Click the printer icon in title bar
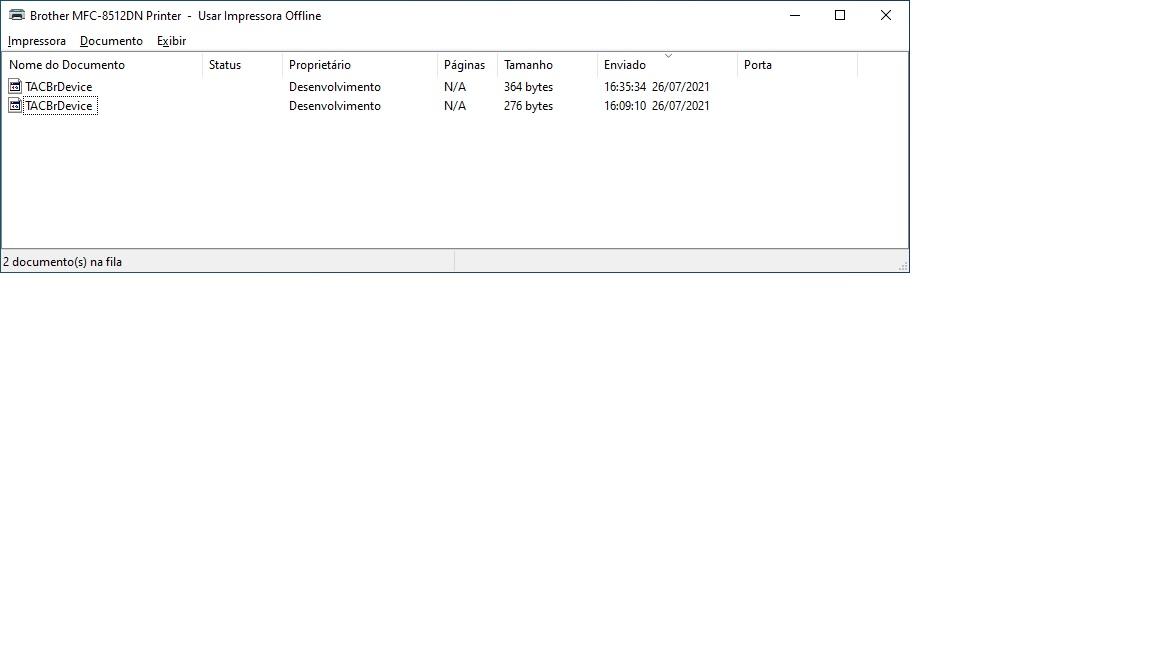The height and width of the screenshot is (648, 1152). pos(16,15)
